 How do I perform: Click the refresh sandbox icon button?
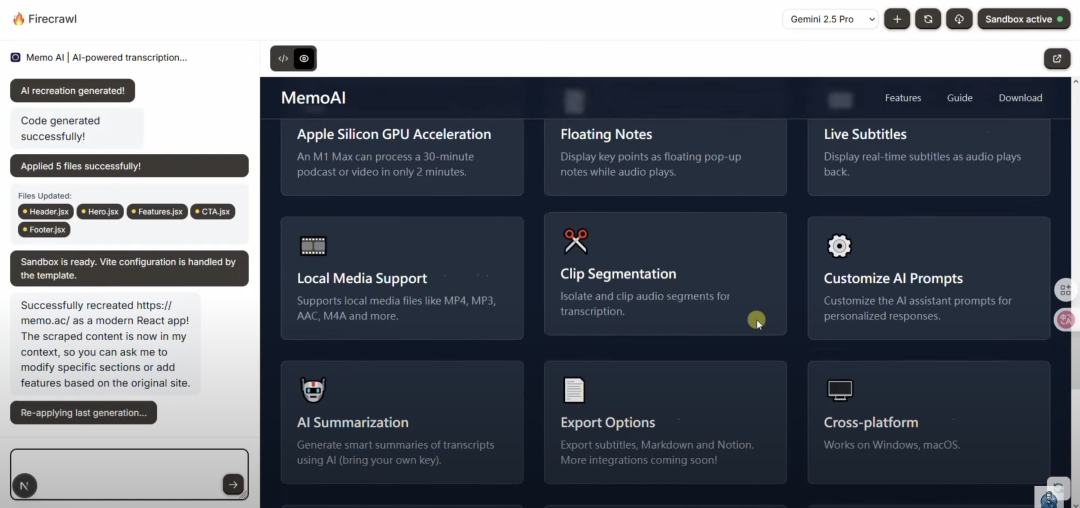click(928, 19)
